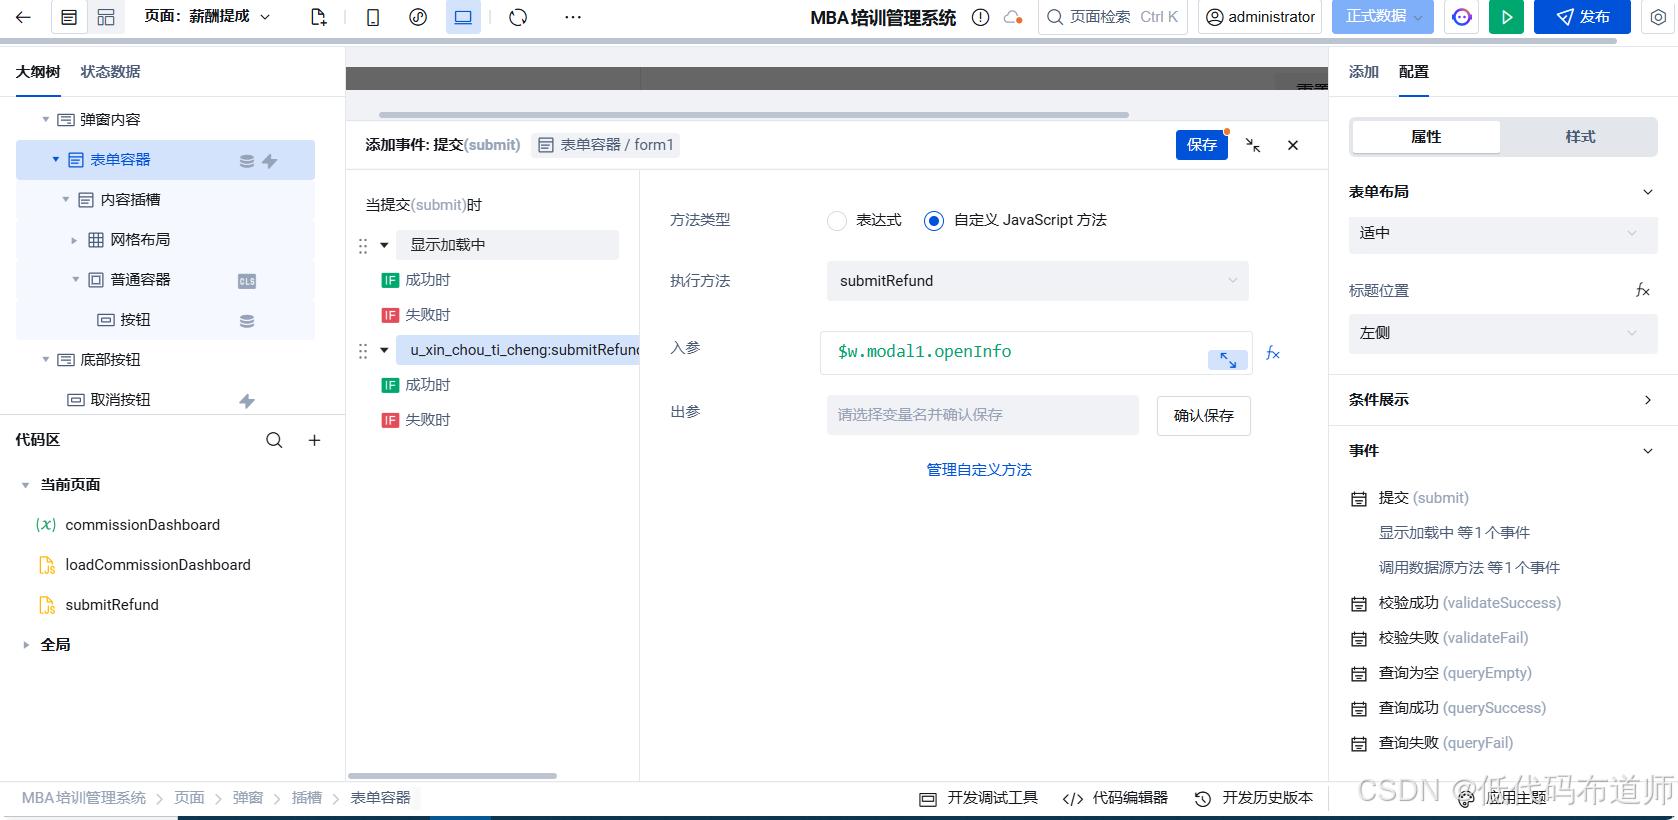This screenshot has width=1678, height=820.
Task: Open the 表单布局 适中 dropdown
Action: point(1503,233)
